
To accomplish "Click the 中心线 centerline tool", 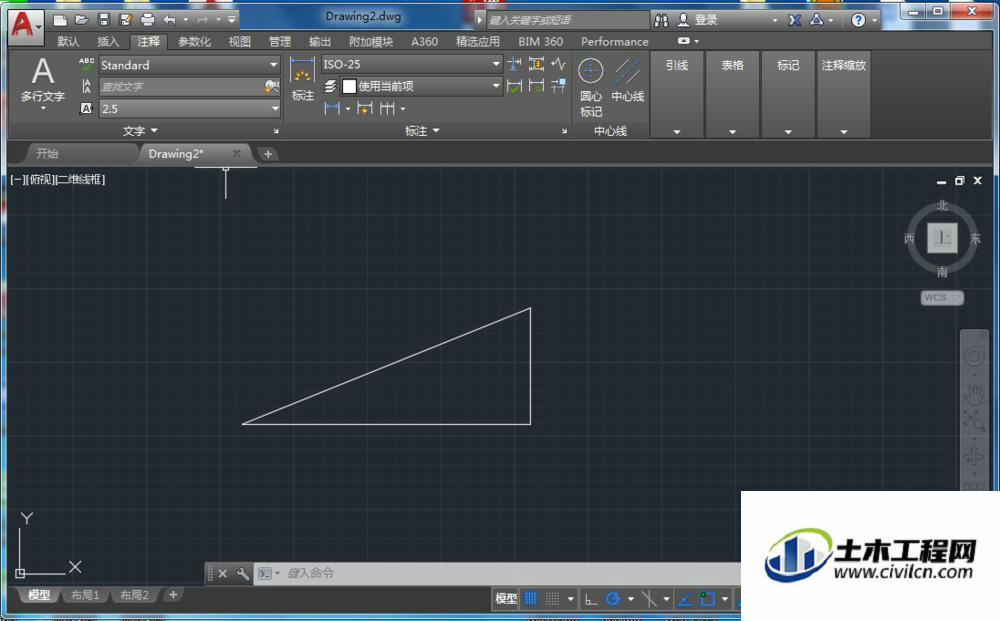I will (628, 80).
